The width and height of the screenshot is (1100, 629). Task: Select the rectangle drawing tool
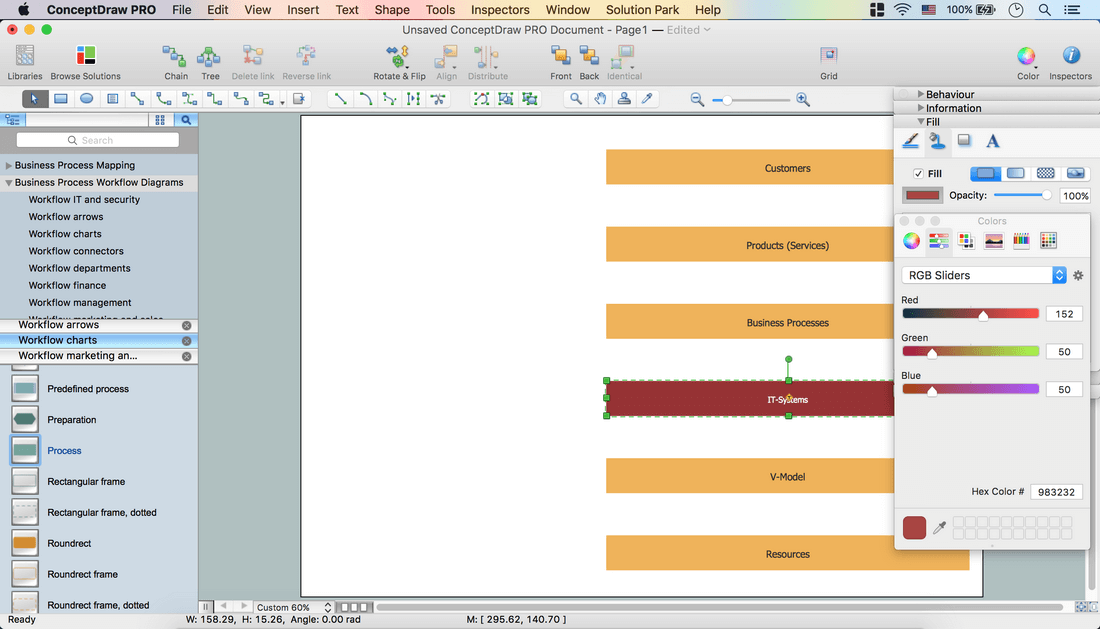coord(61,99)
